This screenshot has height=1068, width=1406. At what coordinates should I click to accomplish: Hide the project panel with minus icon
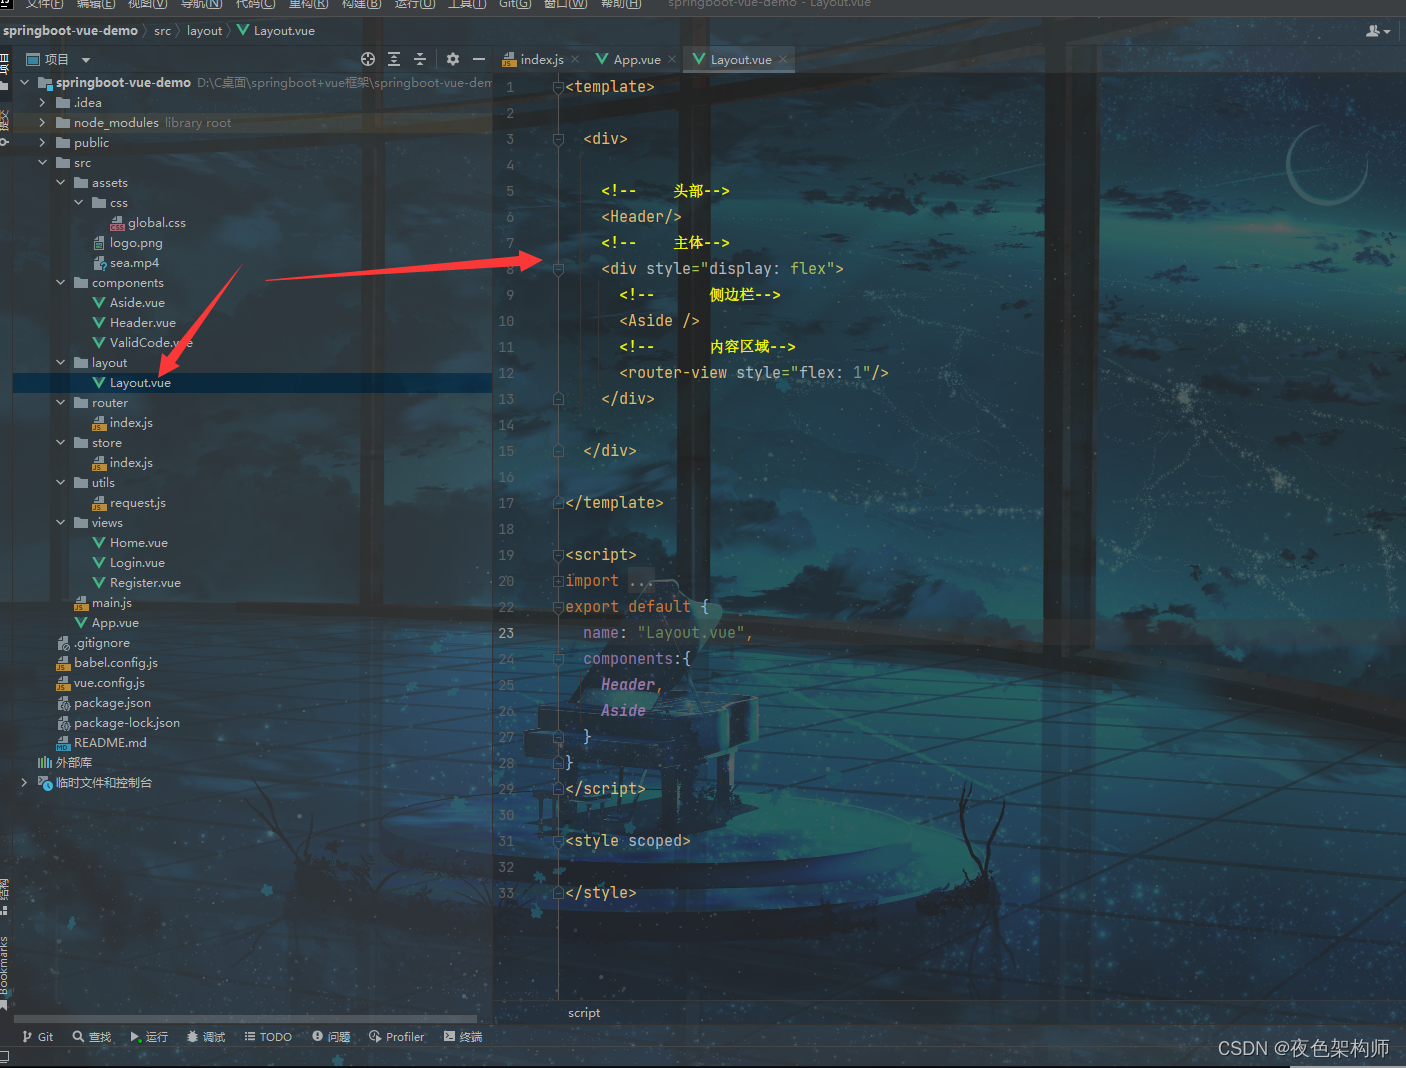tap(479, 59)
